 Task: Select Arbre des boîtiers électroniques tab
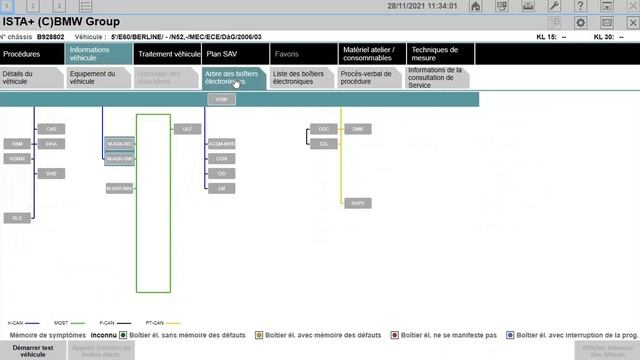(234, 78)
